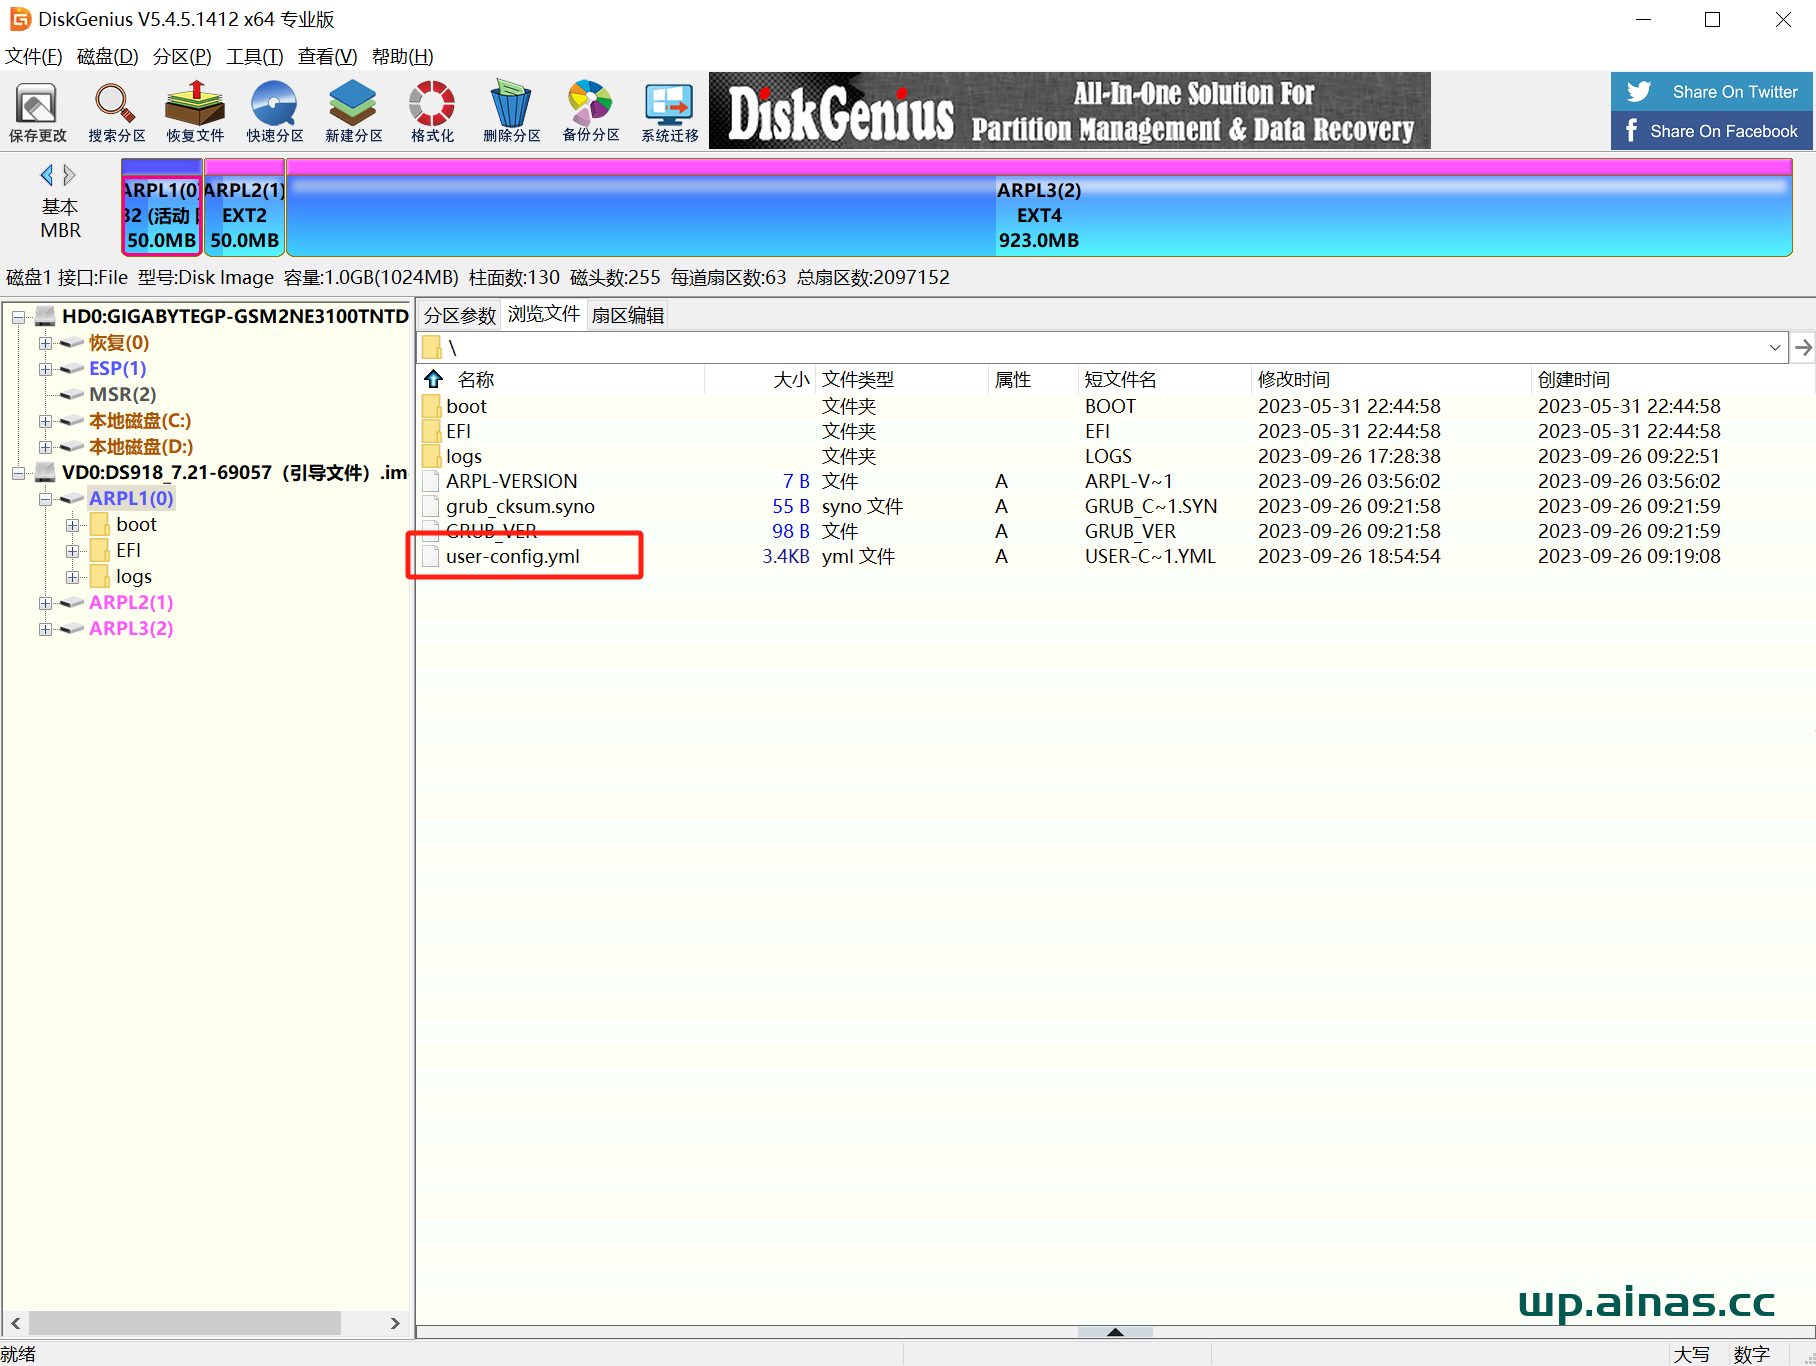Expand the 恢复(0) partition node
The height and width of the screenshot is (1366, 1816).
pos(45,343)
